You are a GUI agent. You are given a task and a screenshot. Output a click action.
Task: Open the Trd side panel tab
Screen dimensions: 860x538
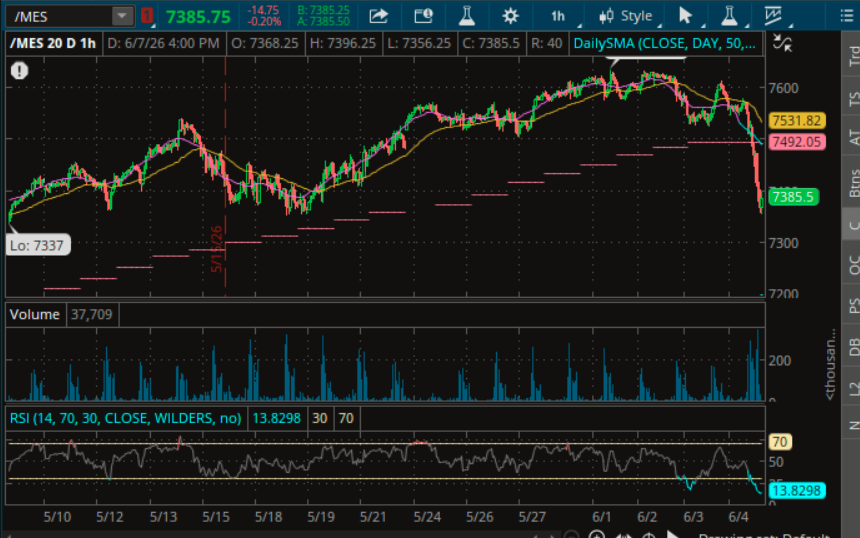(853, 56)
